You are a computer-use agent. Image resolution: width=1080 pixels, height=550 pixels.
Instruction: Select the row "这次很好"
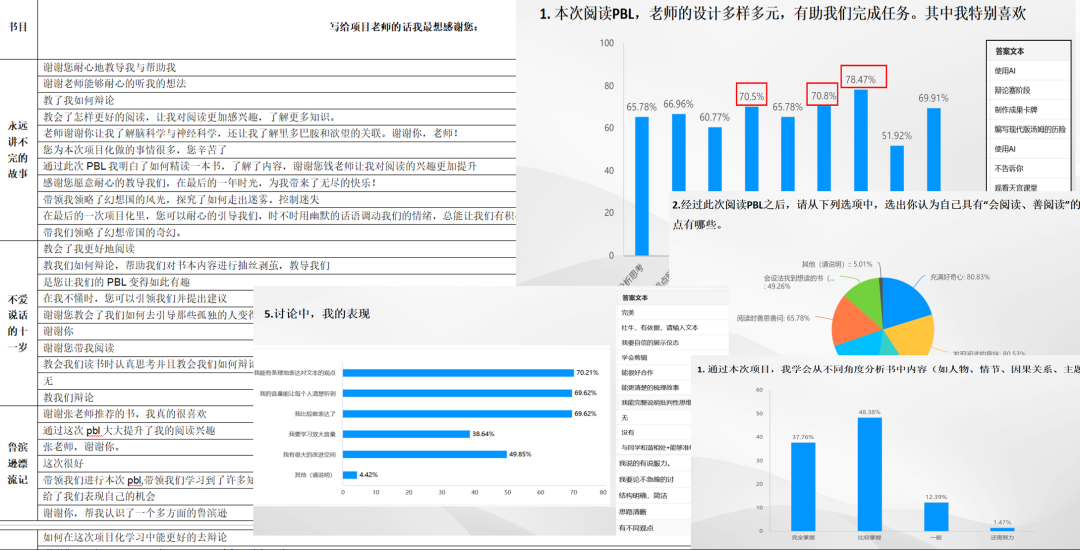[x=146, y=463]
